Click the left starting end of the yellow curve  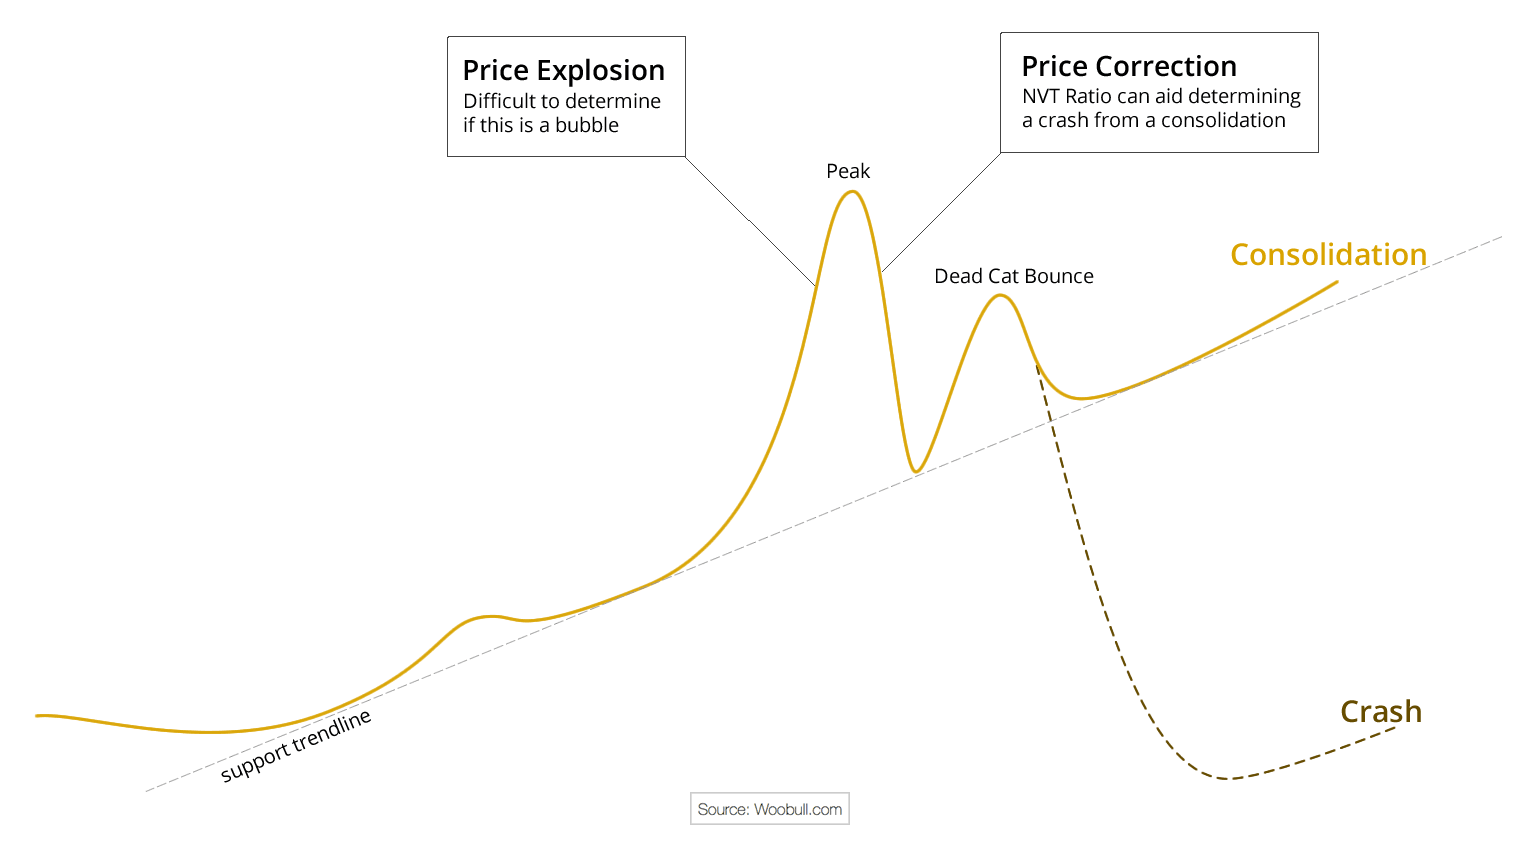click(x=39, y=716)
